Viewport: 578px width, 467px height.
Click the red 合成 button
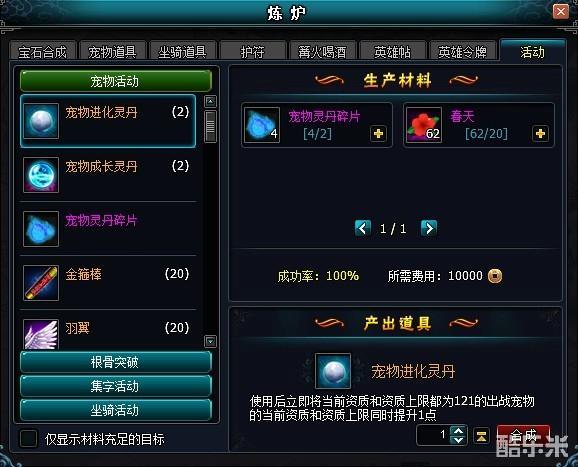coord(523,435)
